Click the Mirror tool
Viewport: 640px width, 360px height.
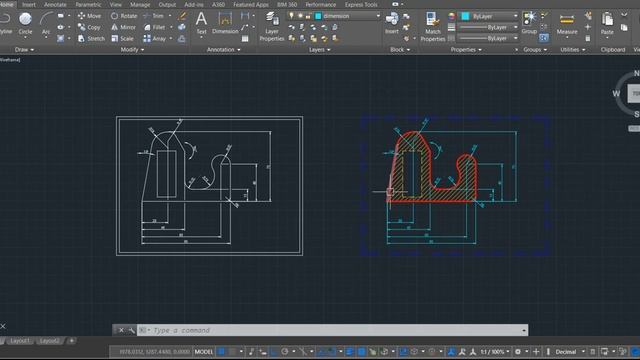(x=123, y=27)
